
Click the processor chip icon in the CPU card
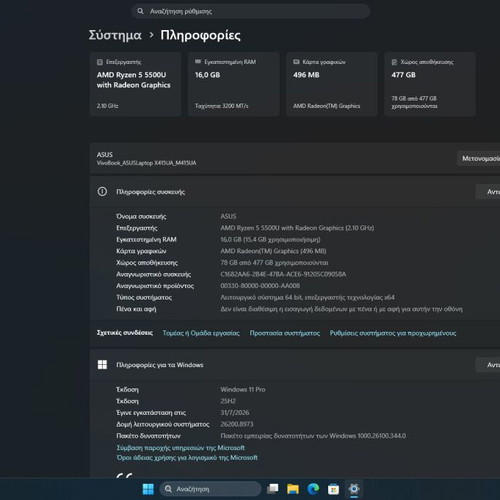tap(100, 62)
